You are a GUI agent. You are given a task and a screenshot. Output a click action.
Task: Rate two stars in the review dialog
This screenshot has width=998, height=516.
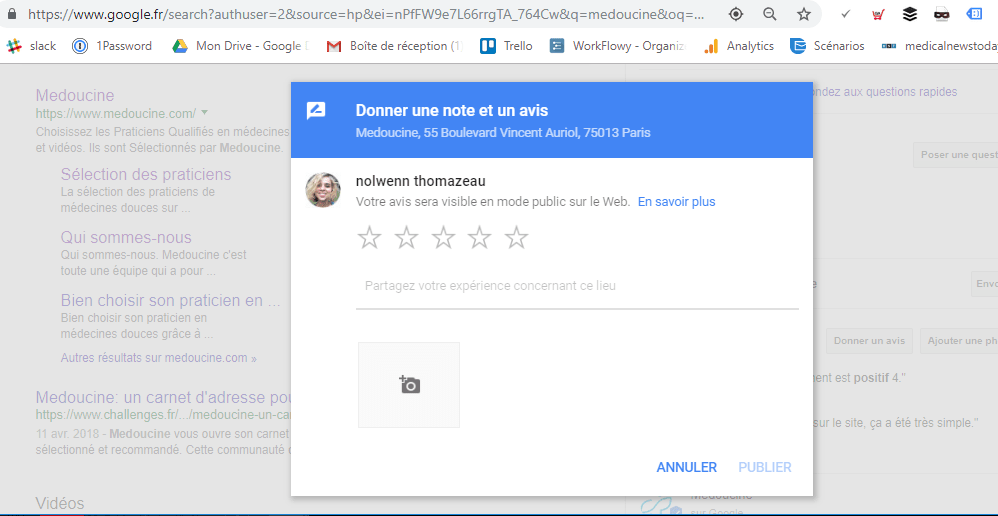406,238
